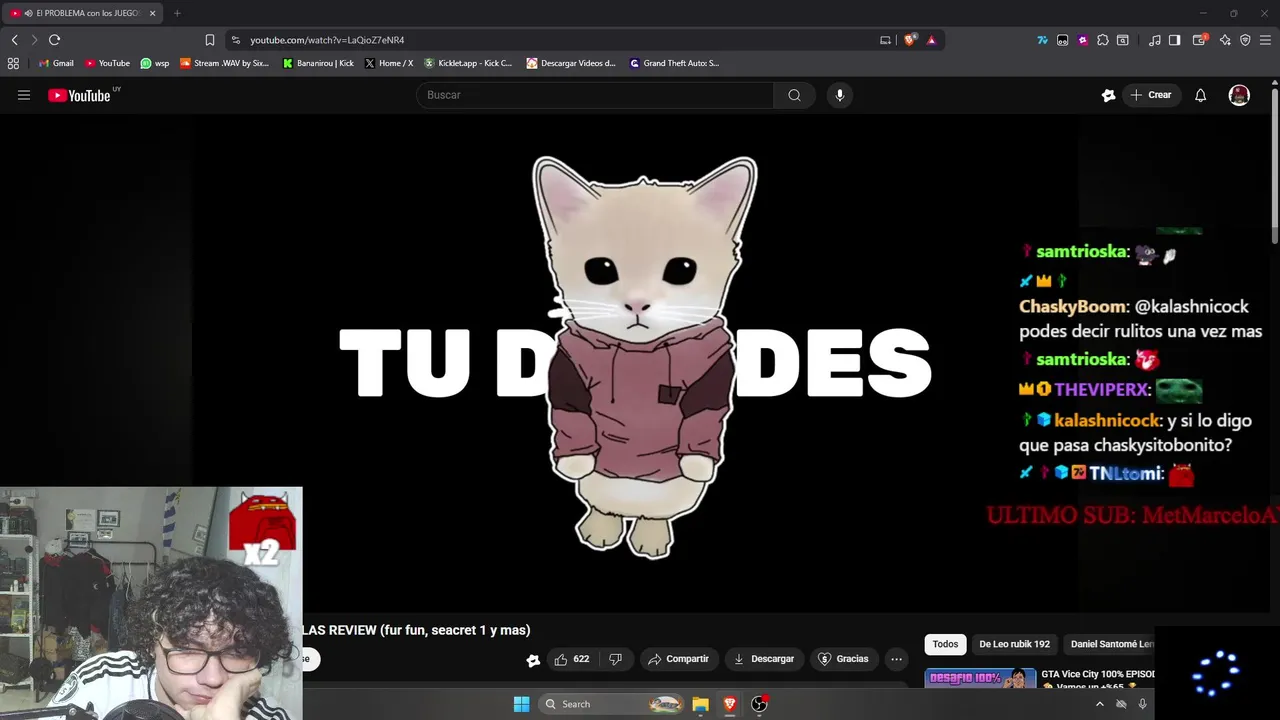This screenshot has height=720, width=1280.
Task: Open the music note media control
Action: (x=1155, y=40)
